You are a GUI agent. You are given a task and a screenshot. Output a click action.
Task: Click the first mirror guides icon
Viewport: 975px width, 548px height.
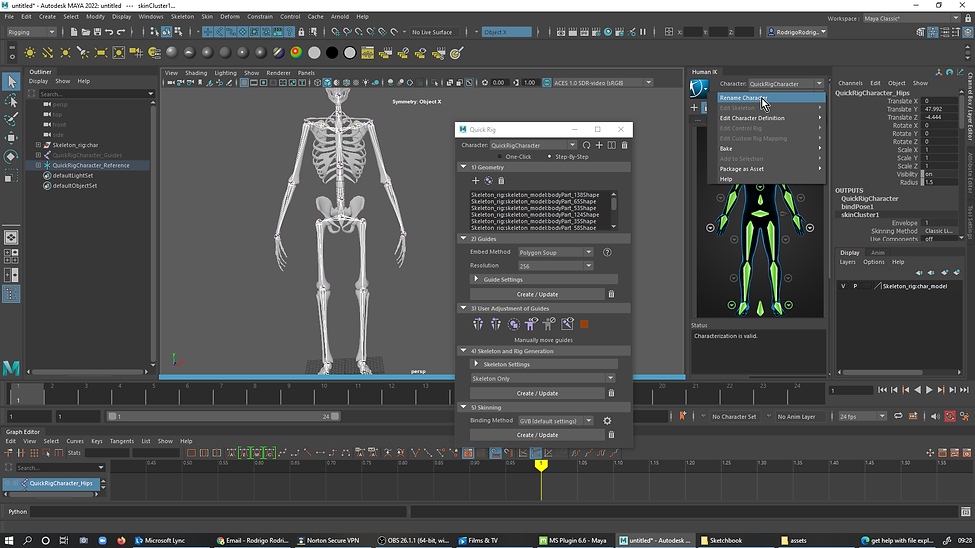478,324
